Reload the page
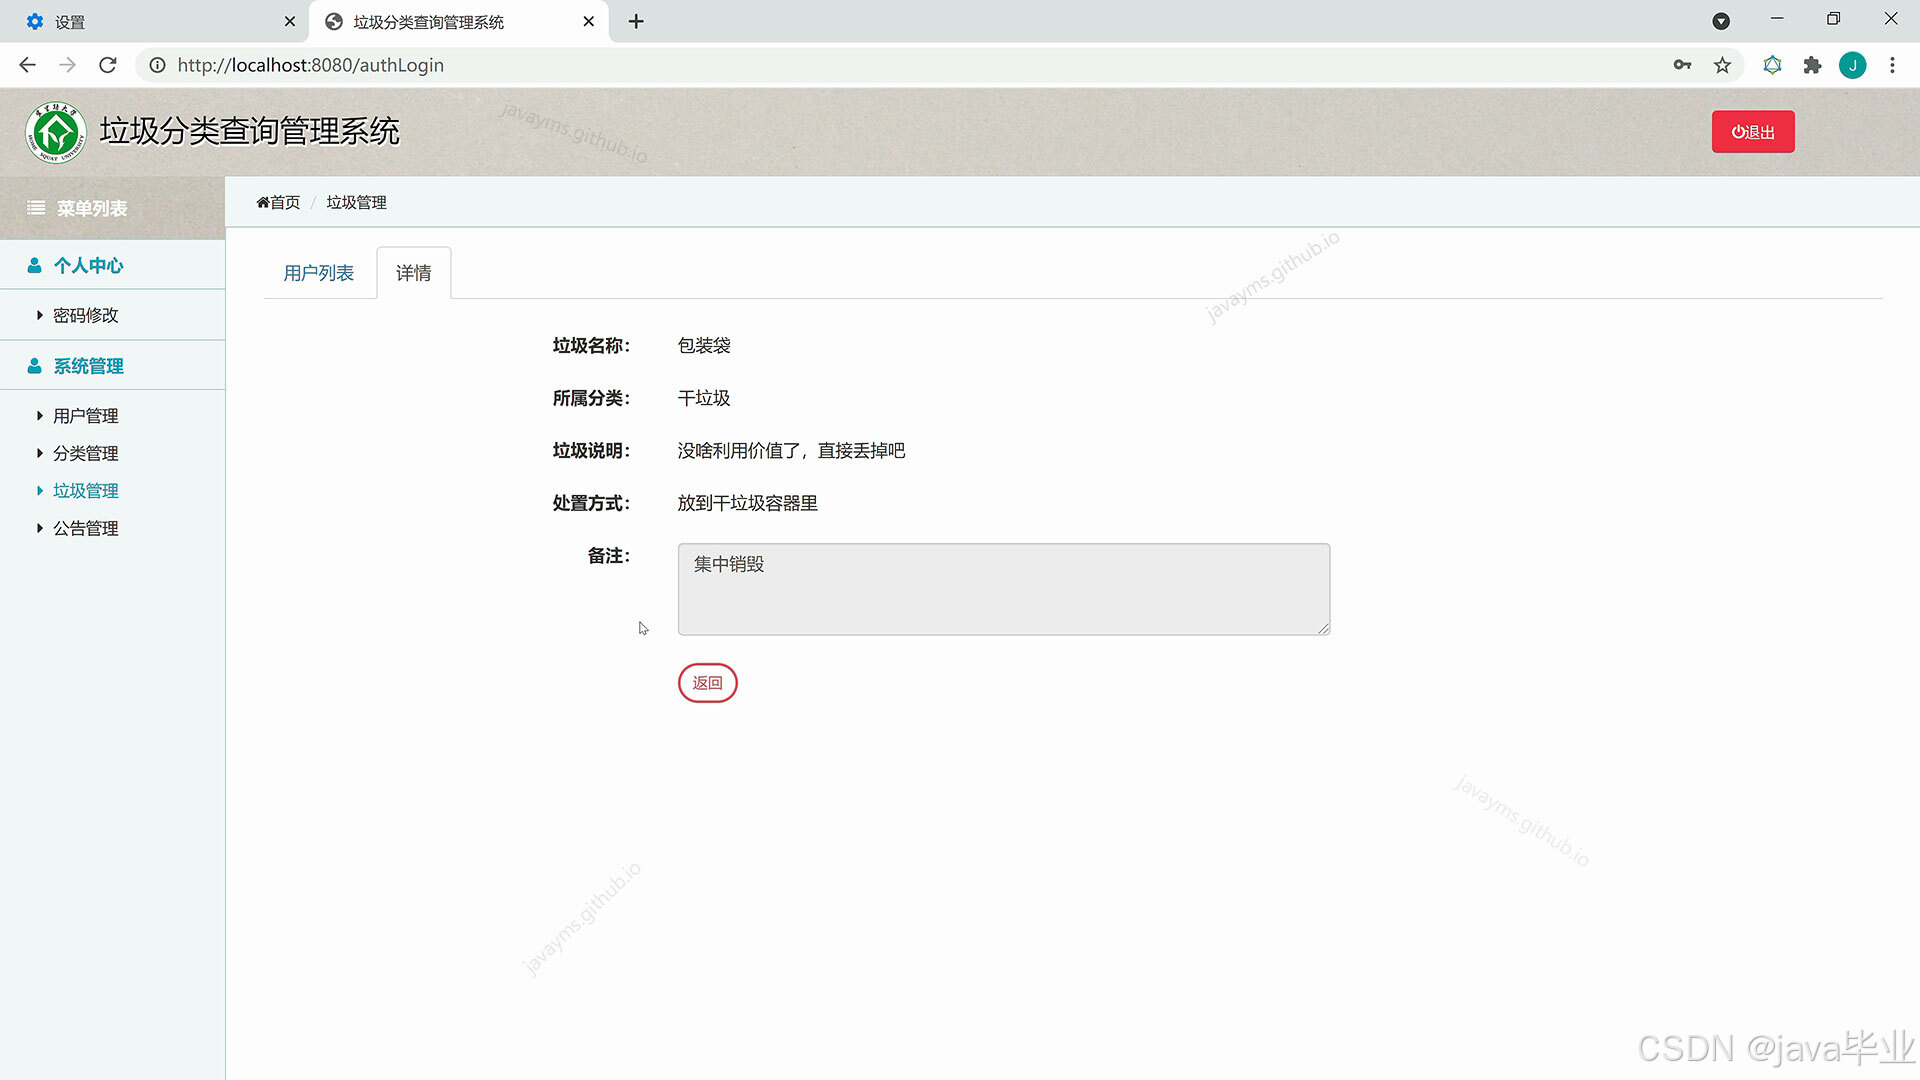 pyautogui.click(x=108, y=65)
